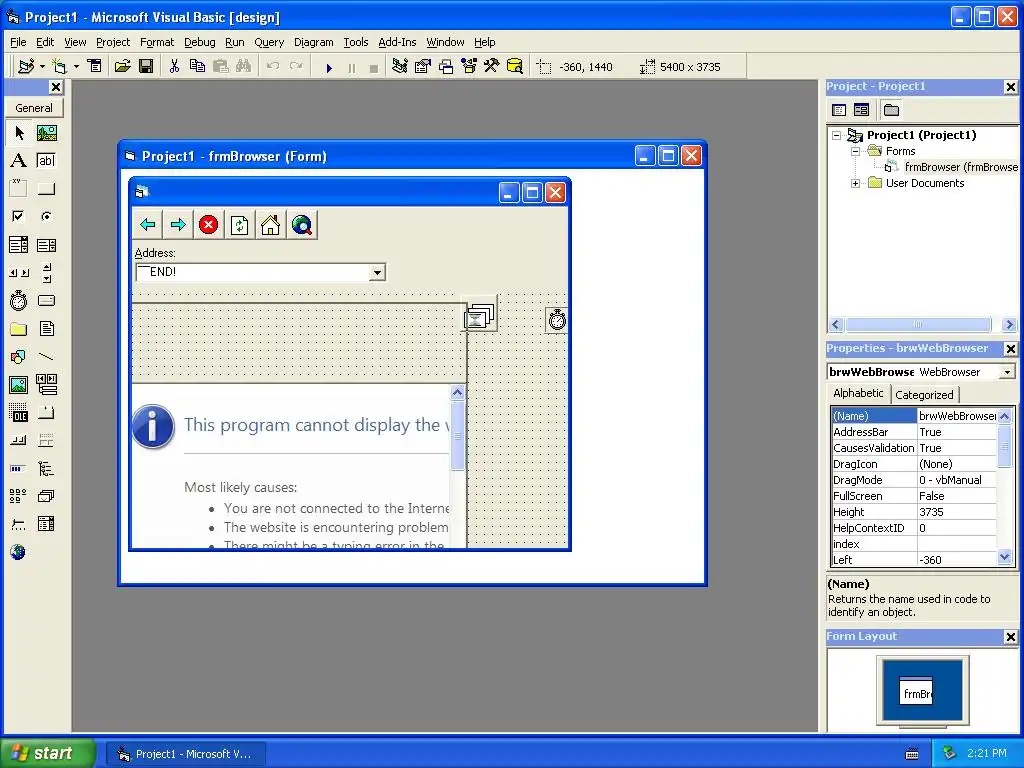Open the Toolbox via the toolbar icon
Image resolution: width=1024 pixels, height=768 pixels.
[492, 66]
